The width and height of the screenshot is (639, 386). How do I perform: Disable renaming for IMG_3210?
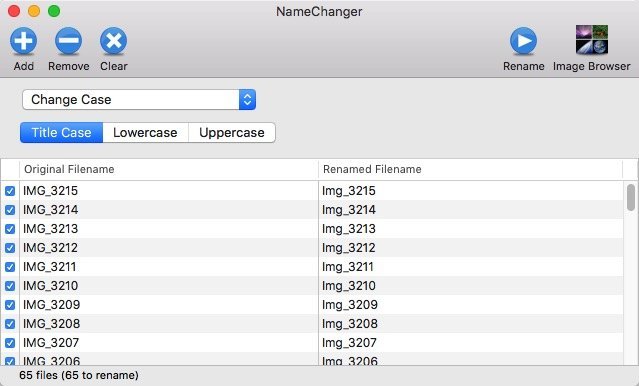[10, 286]
